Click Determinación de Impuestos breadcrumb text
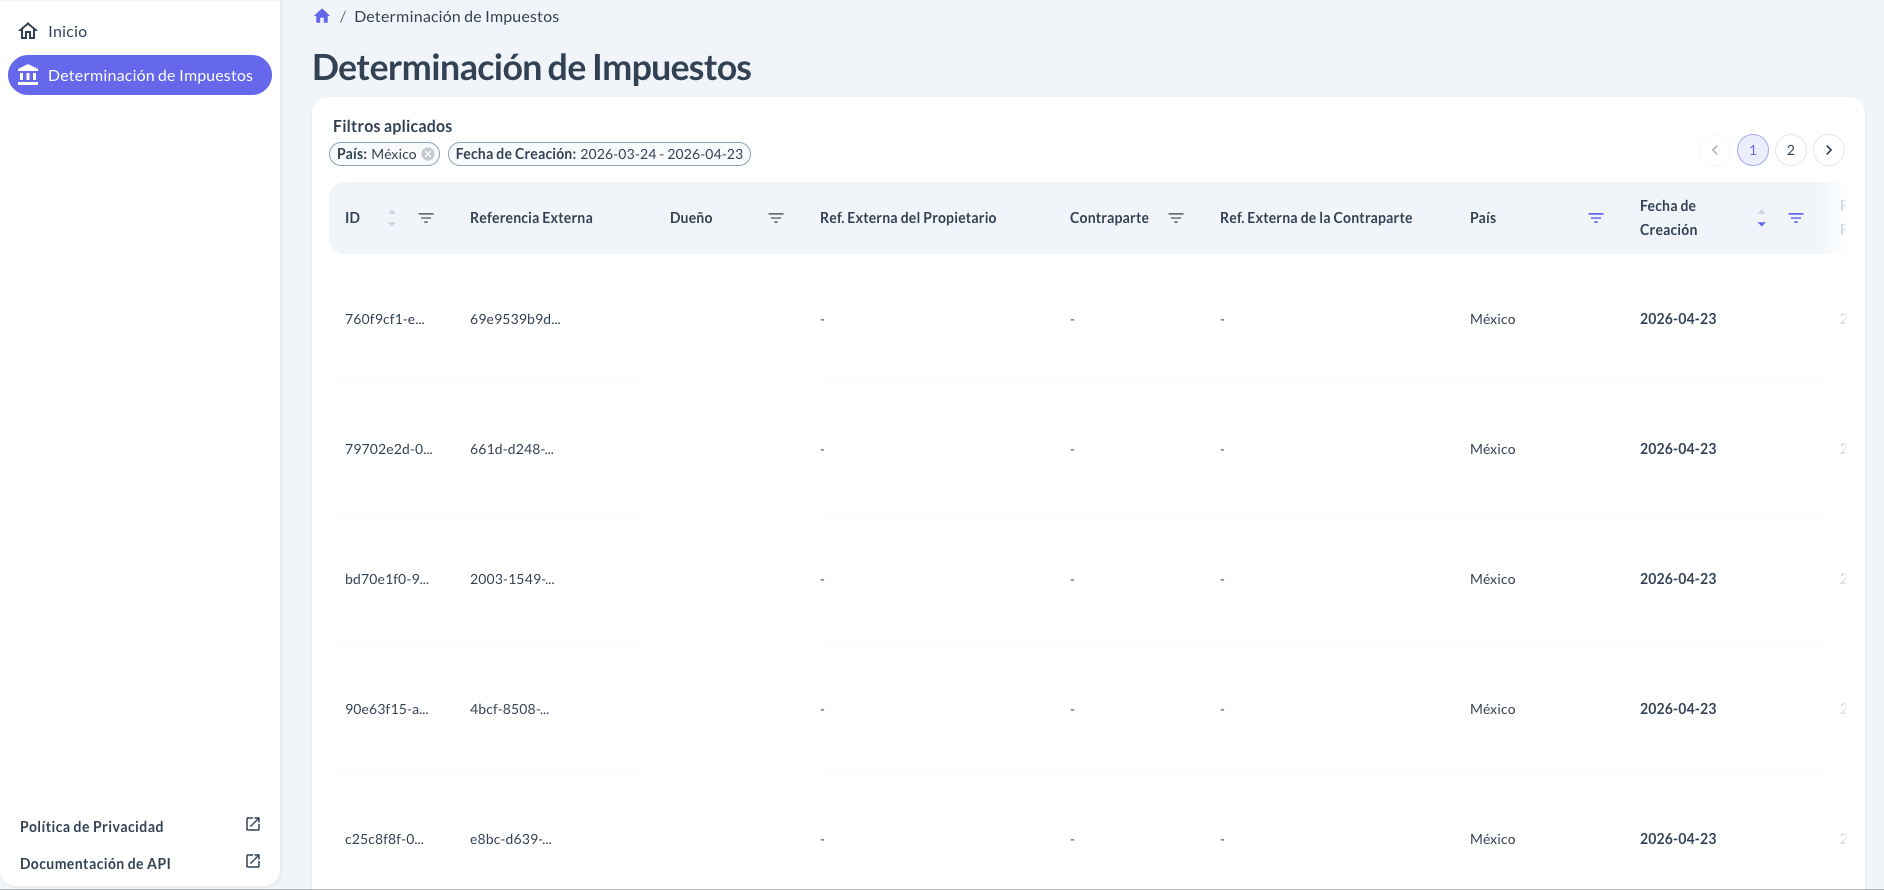This screenshot has width=1884, height=890. 456,16
